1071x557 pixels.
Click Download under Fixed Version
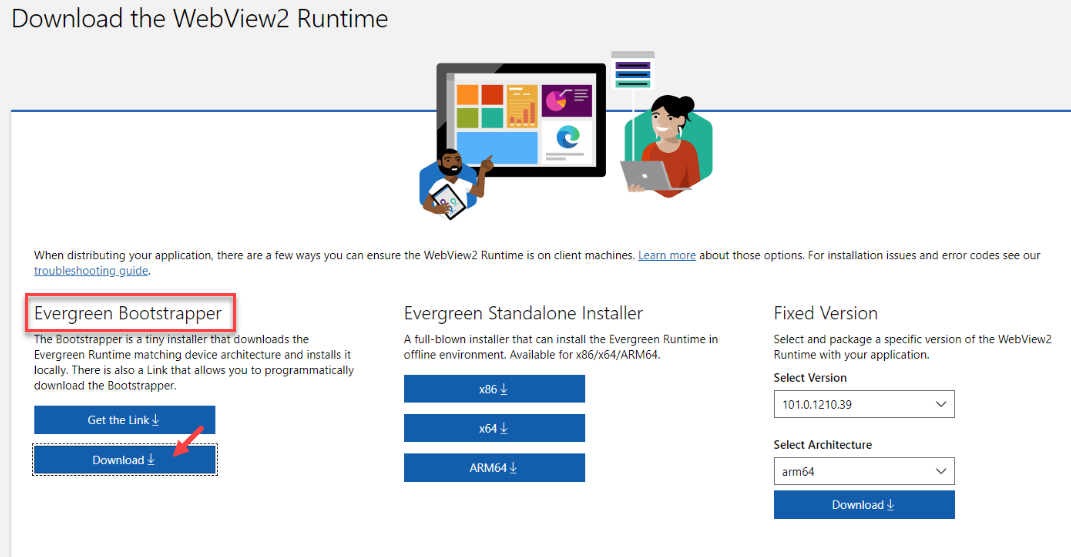coord(864,505)
